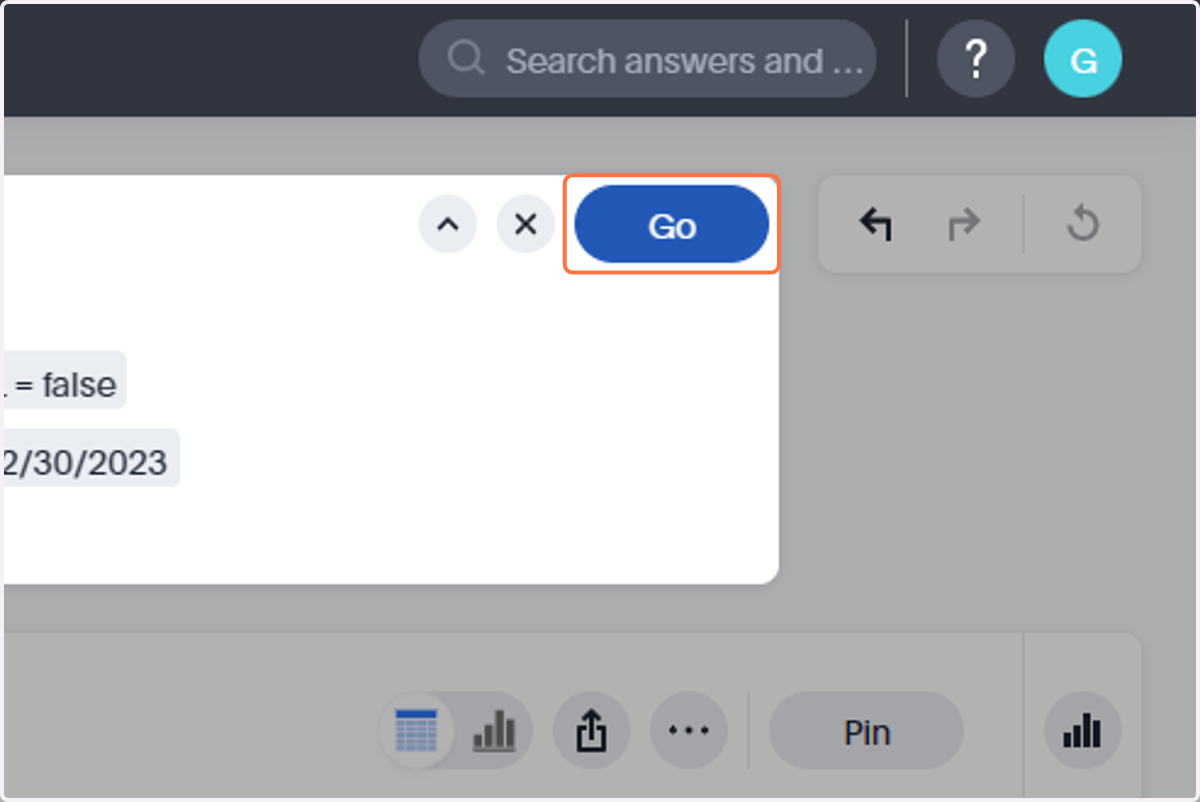1200x802 pixels.
Task: Redo the reverted search change
Action: 964,224
